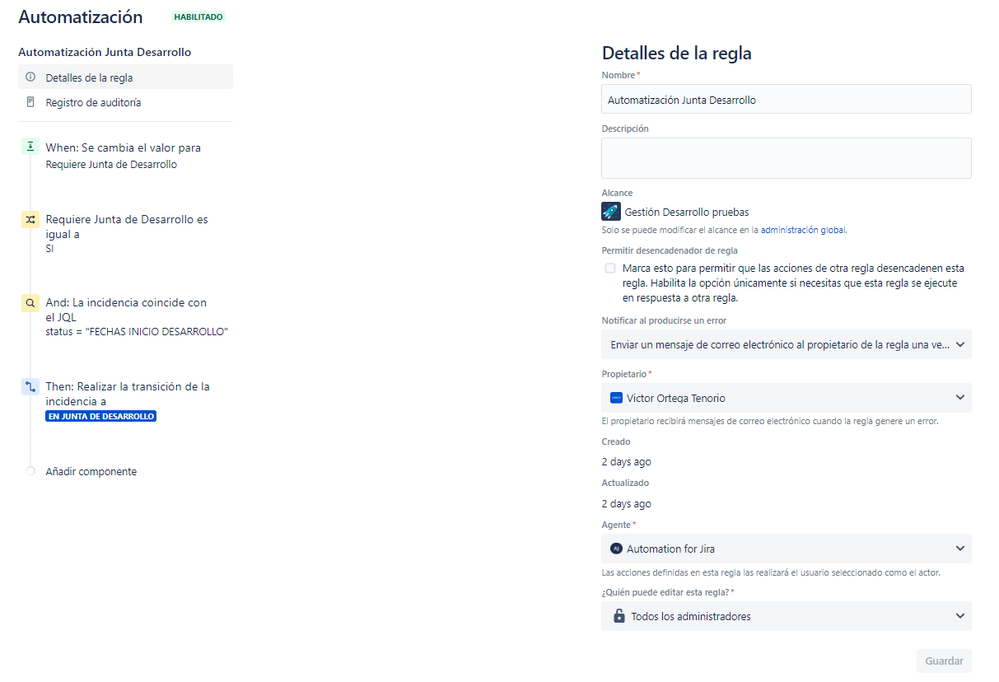Click the info icon beside Detalles de la regla

coord(30,77)
